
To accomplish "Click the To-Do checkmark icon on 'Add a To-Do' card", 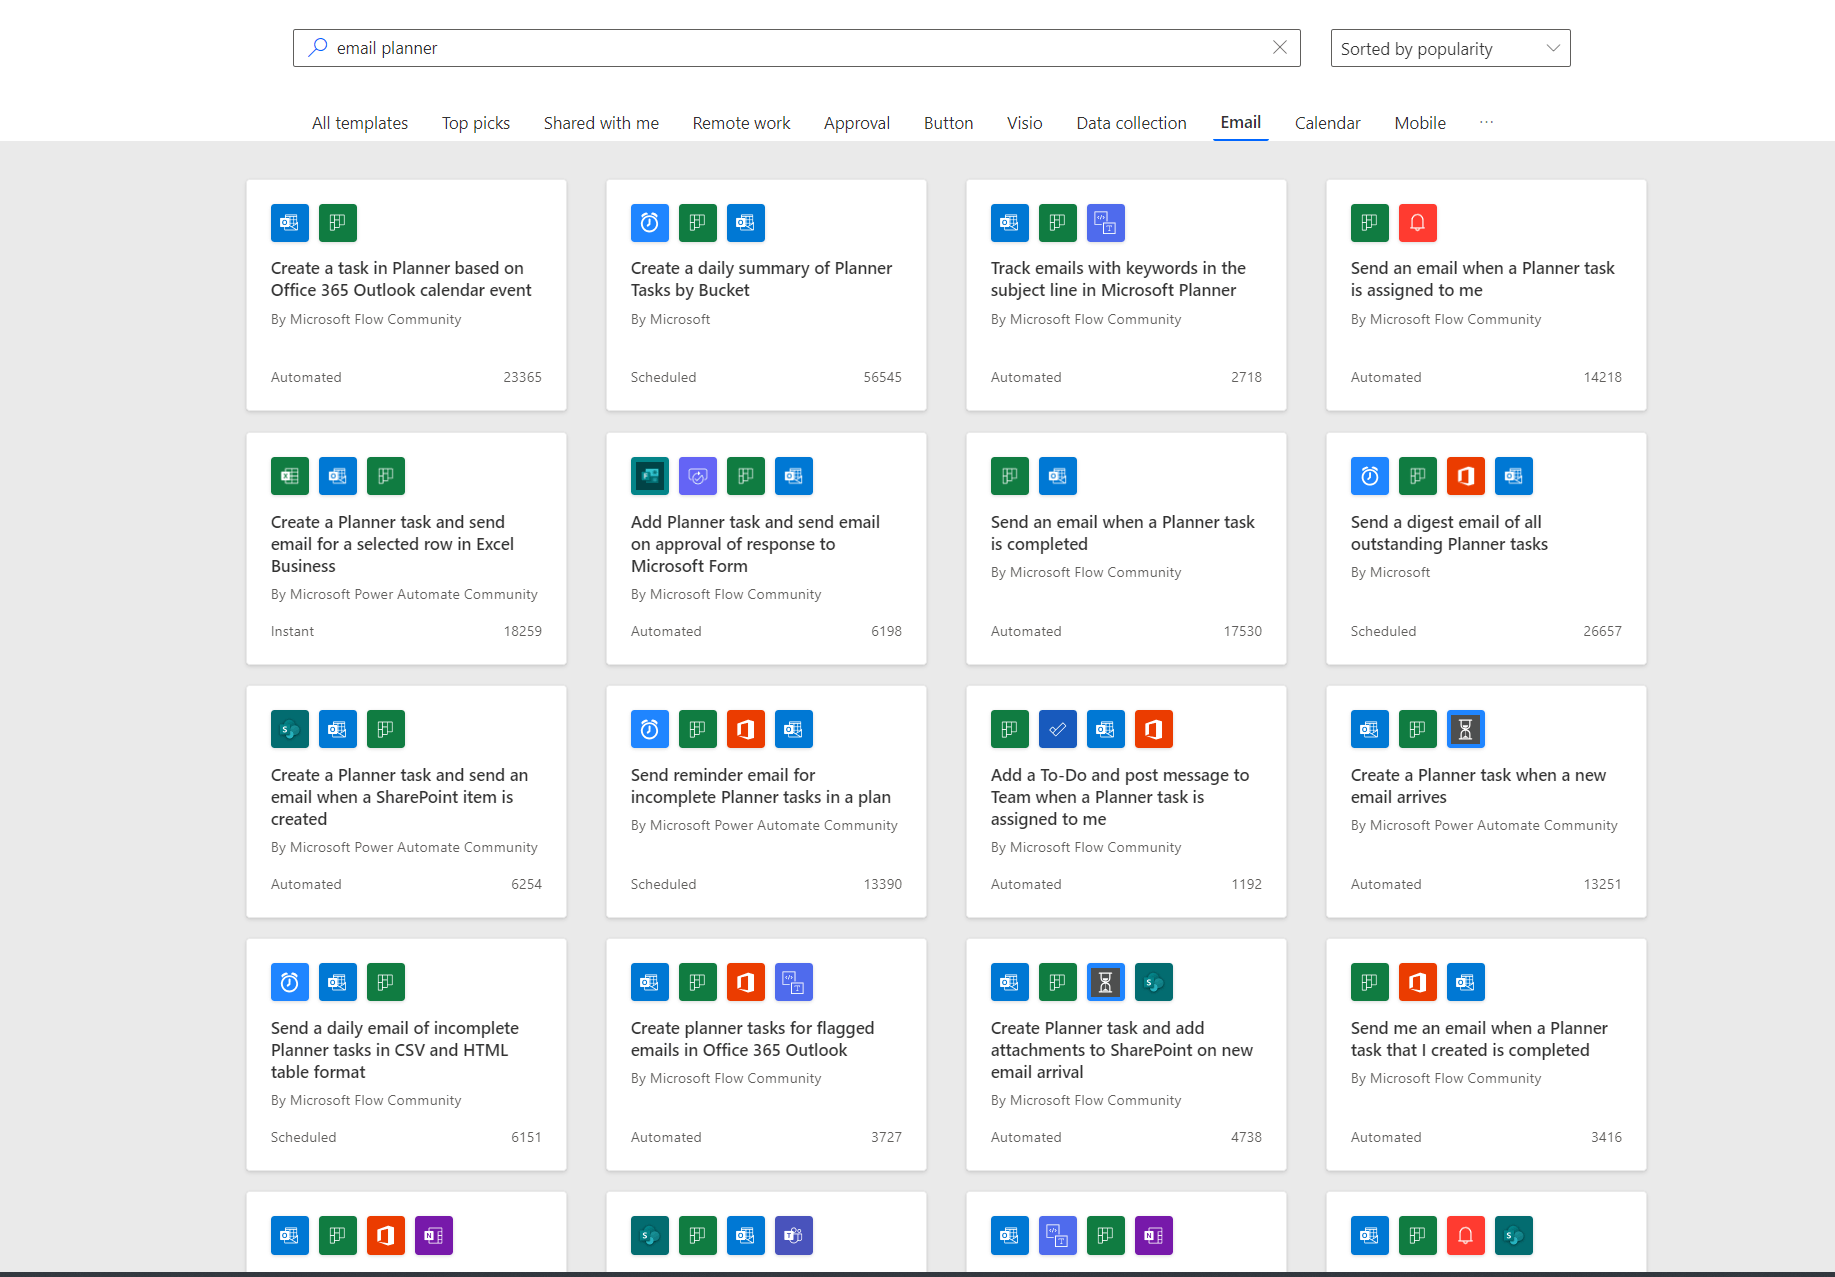I will coord(1058,729).
